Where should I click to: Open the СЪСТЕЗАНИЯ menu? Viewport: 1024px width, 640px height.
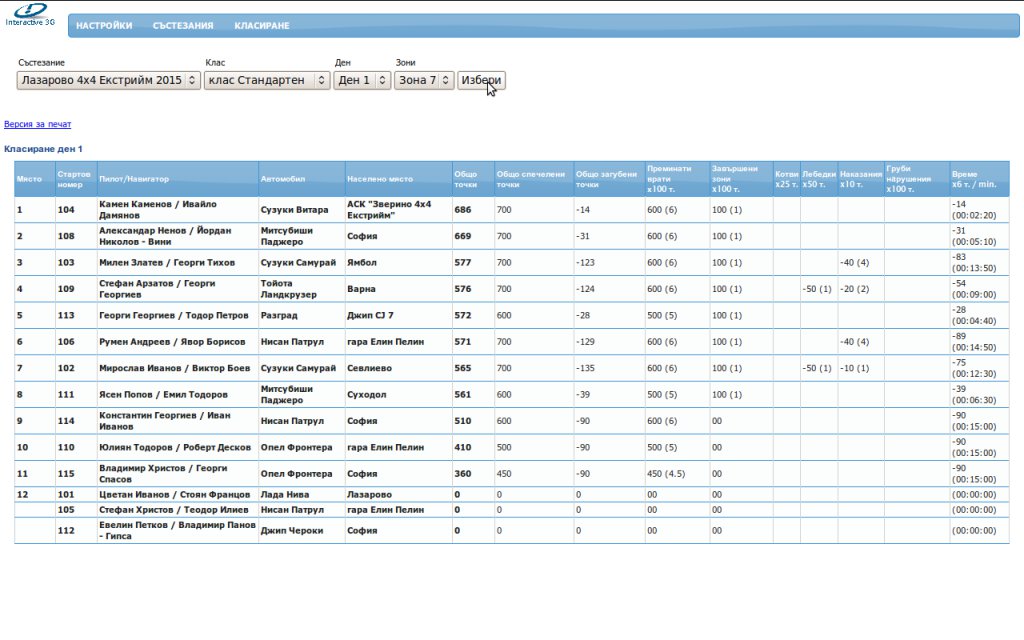tap(183, 26)
